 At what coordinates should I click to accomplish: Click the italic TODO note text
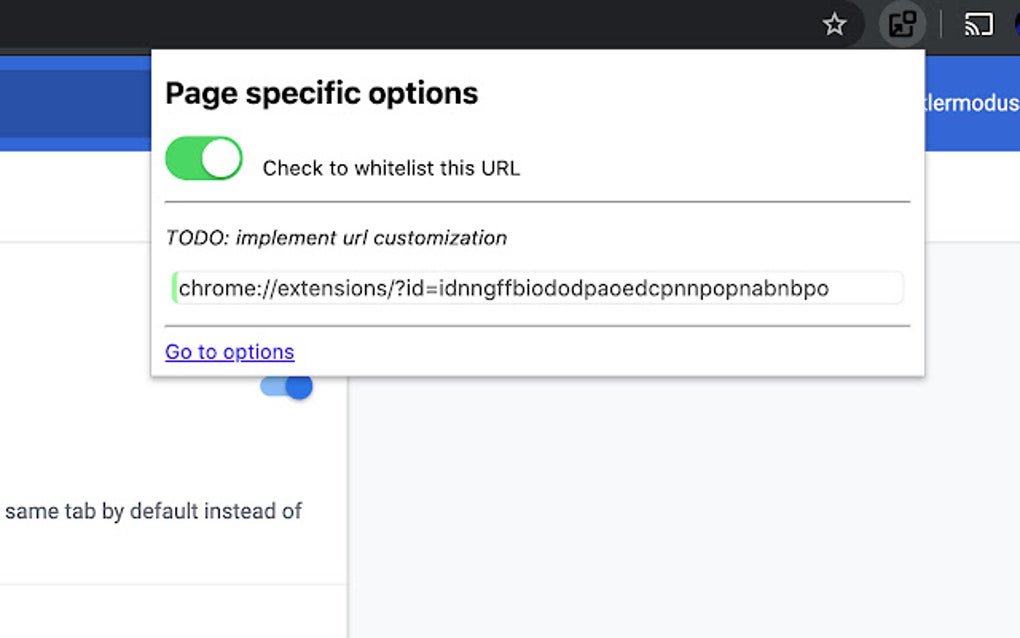(x=335, y=238)
